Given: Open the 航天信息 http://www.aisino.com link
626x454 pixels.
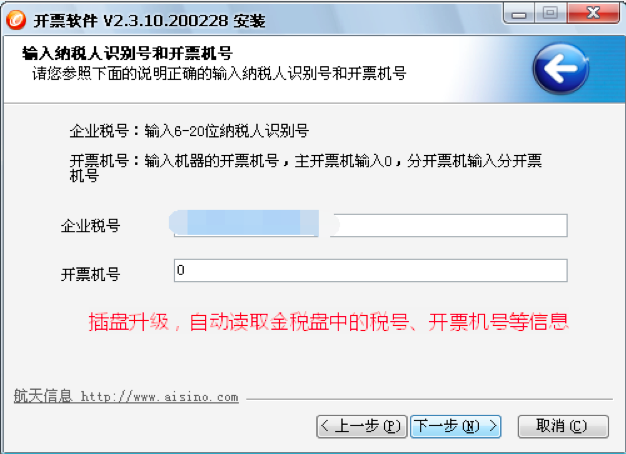Looking at the screenshot, I should coord(126,396).
